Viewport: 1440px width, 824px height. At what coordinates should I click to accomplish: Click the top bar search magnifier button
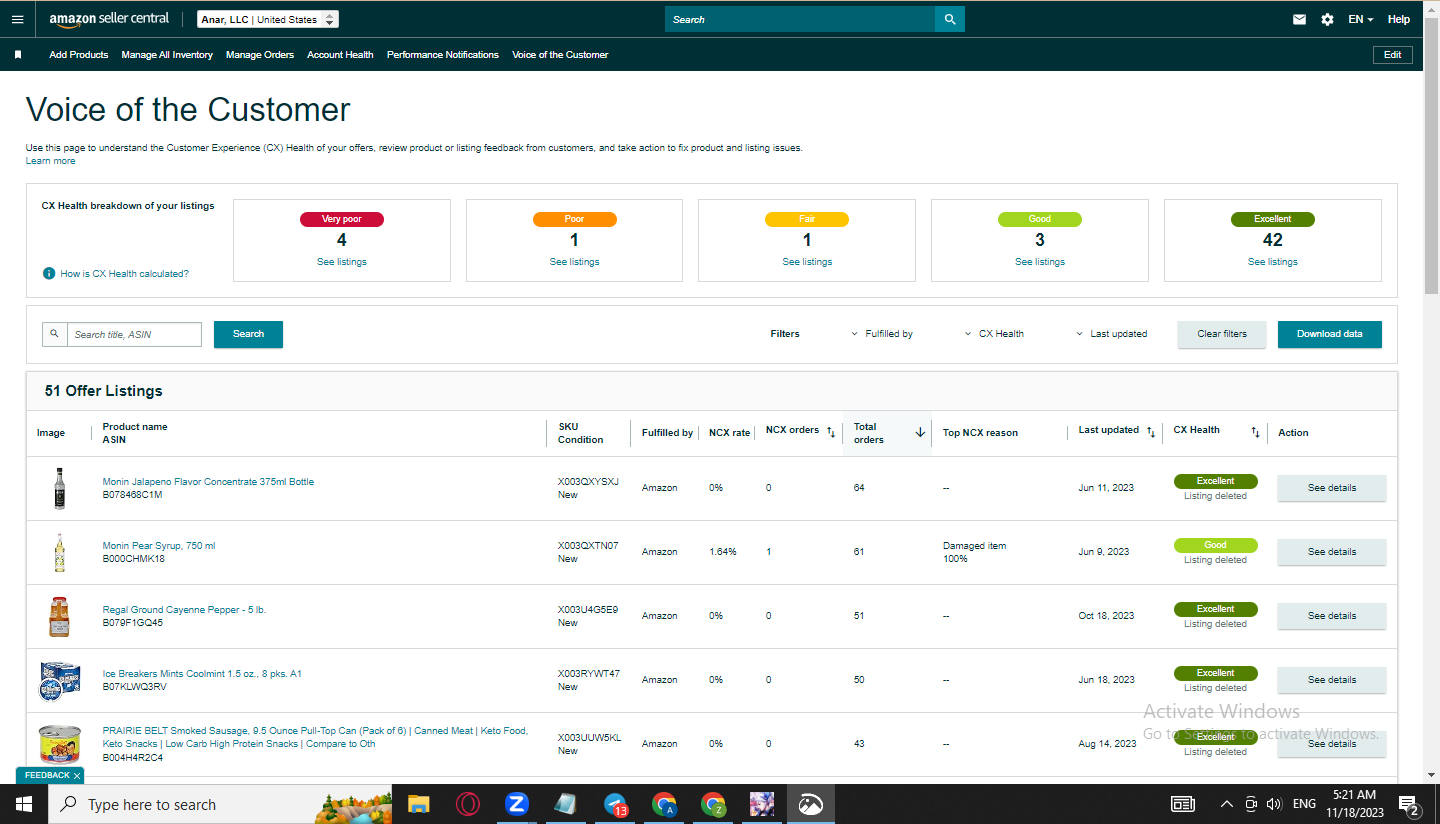950,19
